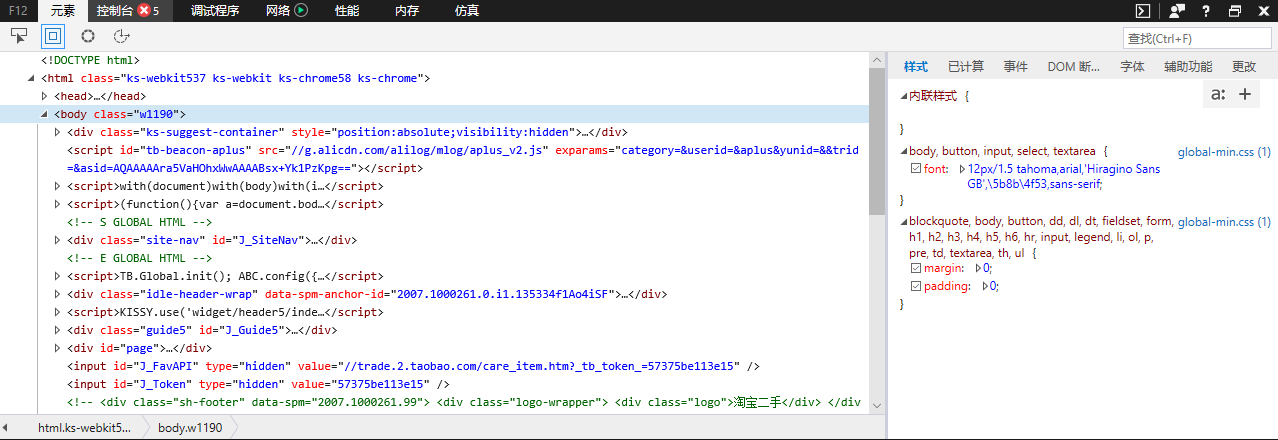Select the <!-- S GLOBAL HTML --> comment
This screenshot has width=1278, height=440.
(x=139, y=222)
